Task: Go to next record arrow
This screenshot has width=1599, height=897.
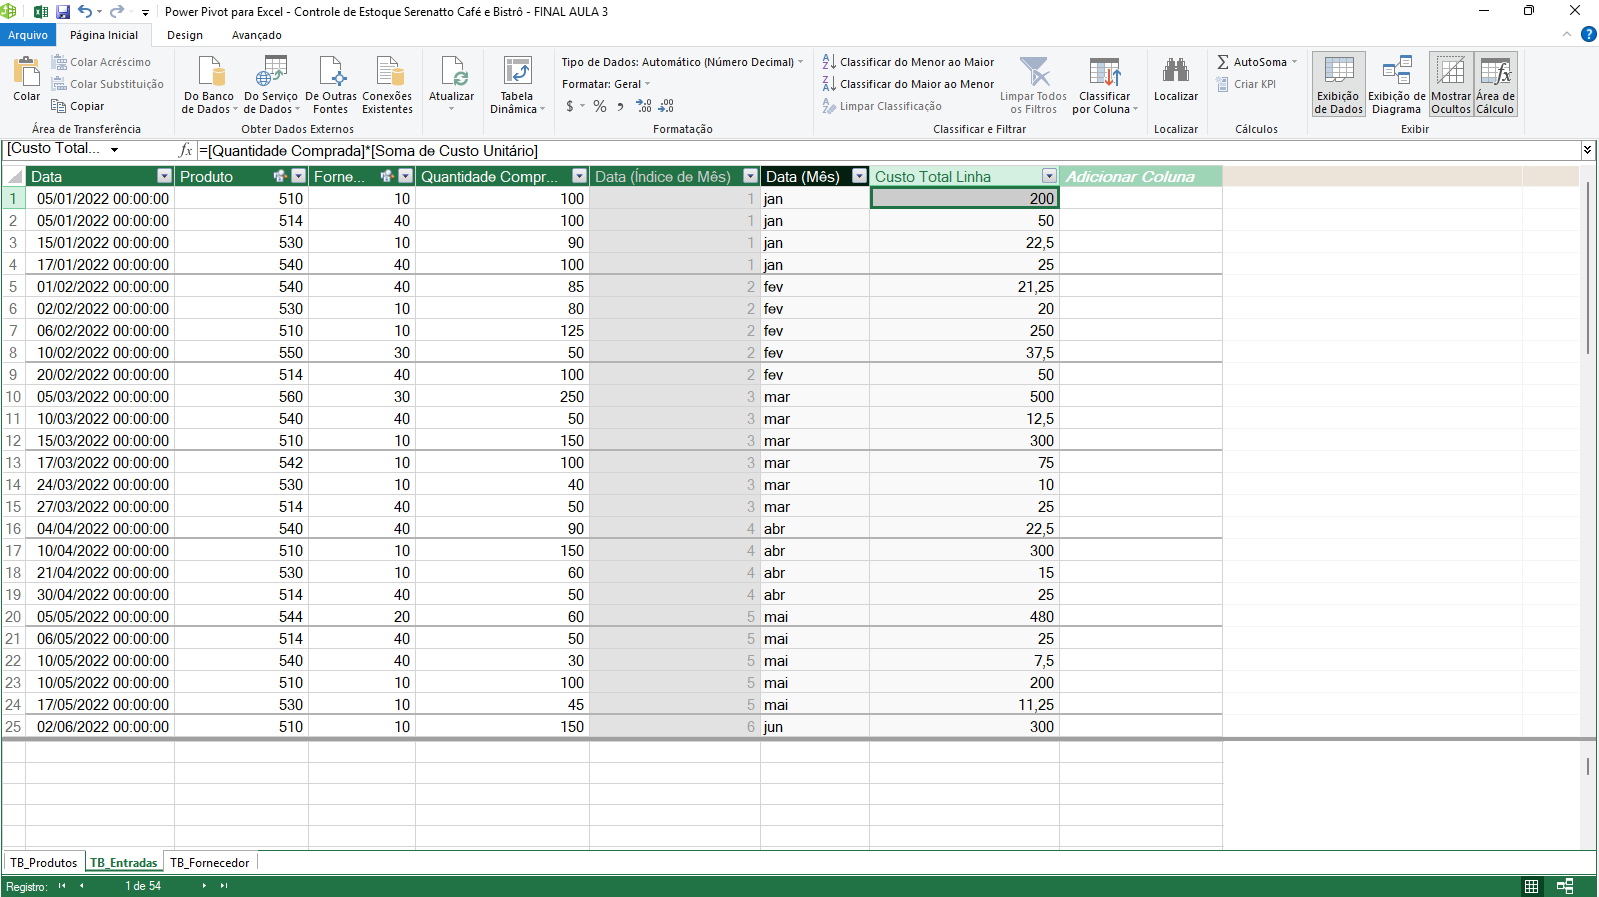Action: [x=204, y=886]
